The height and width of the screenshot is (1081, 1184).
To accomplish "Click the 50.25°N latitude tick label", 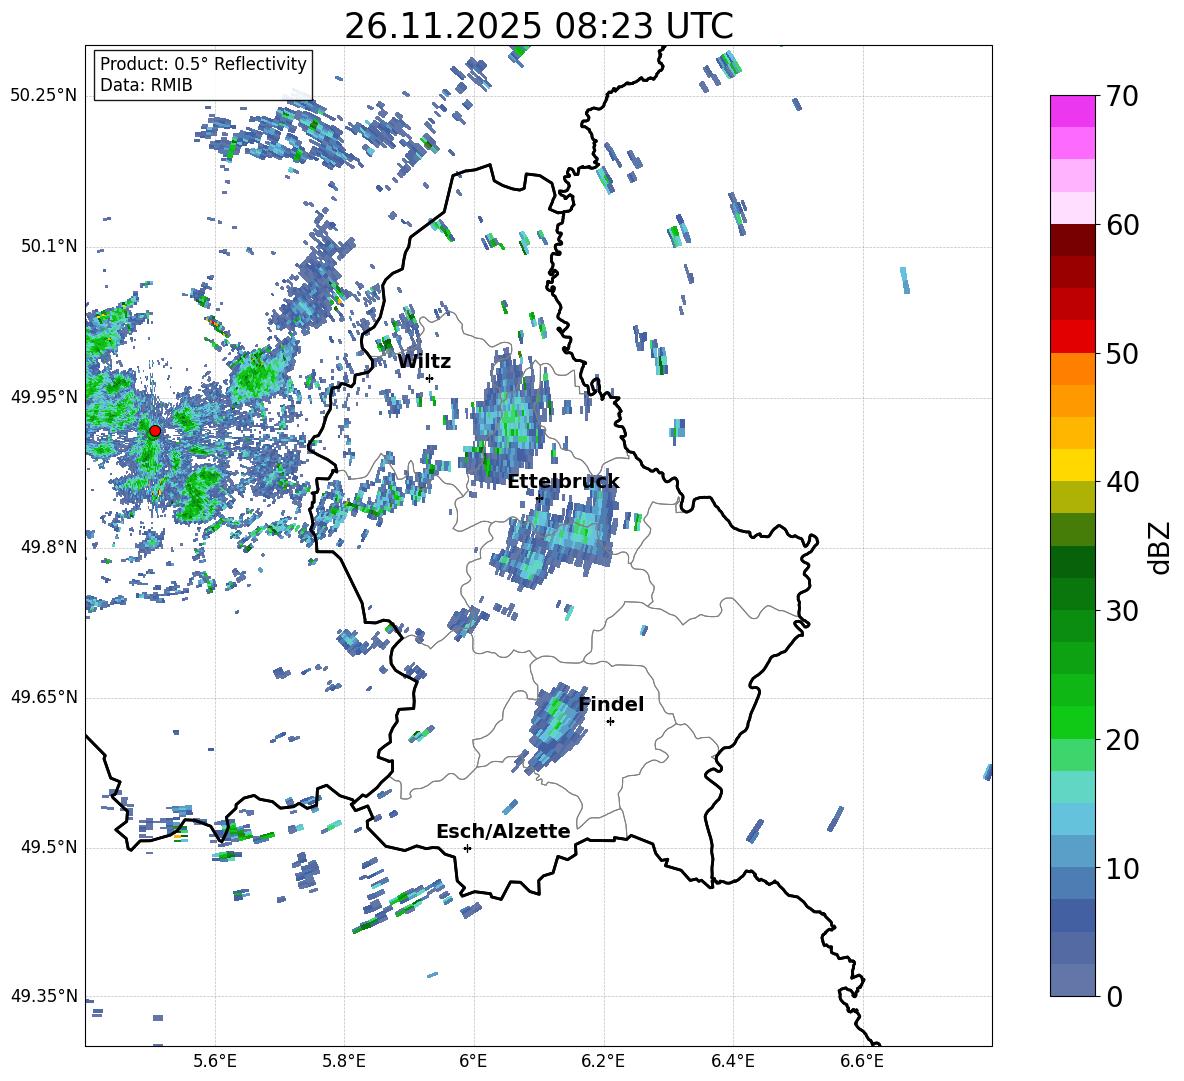I will 44,96.
